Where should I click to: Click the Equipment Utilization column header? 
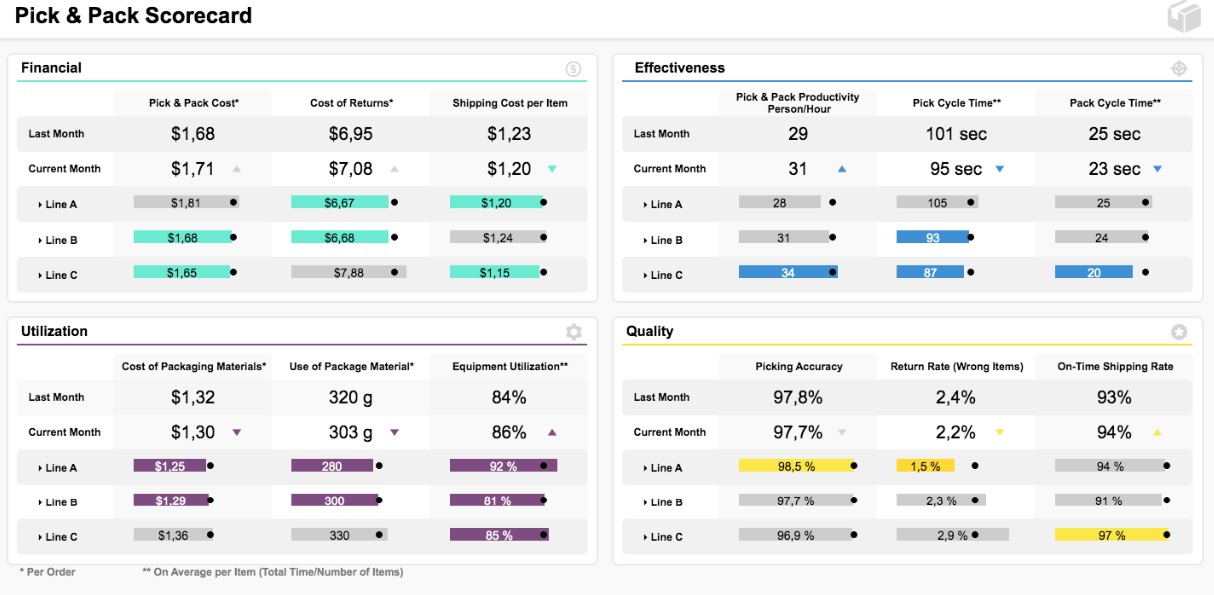coord(509,367)
